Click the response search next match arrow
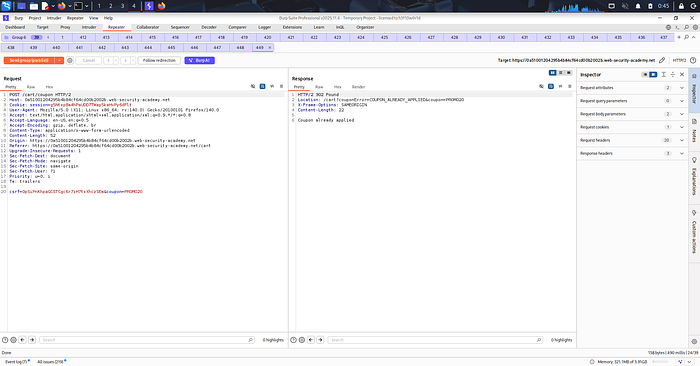The image size is (700, 366). click(x=321, y=340)
